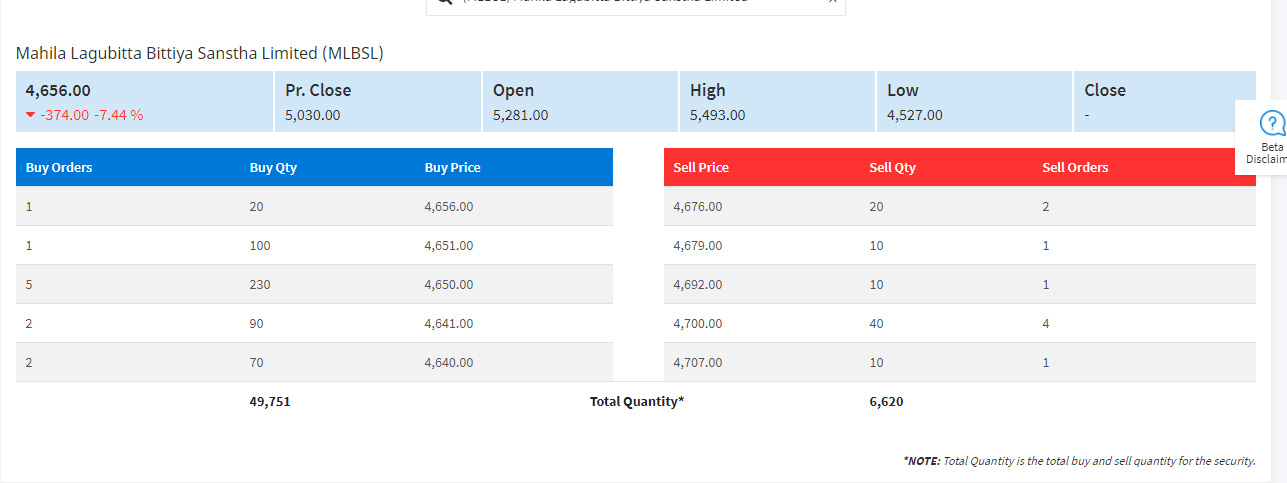
Task: Click the Sell Orders column header
Action: click(x=1075, y=168)
